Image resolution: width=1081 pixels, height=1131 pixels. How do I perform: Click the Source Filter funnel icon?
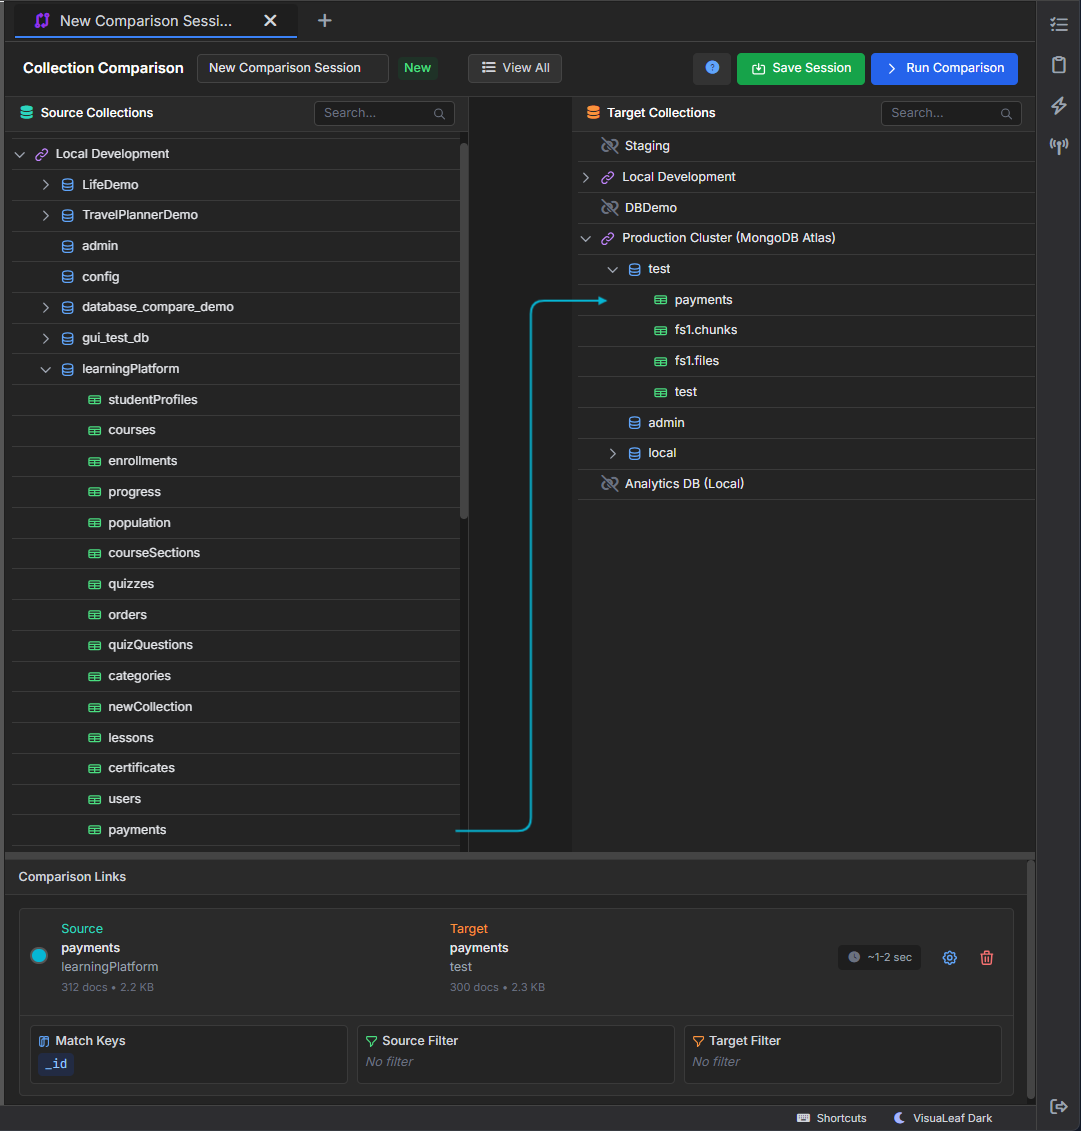point(371,1041)
